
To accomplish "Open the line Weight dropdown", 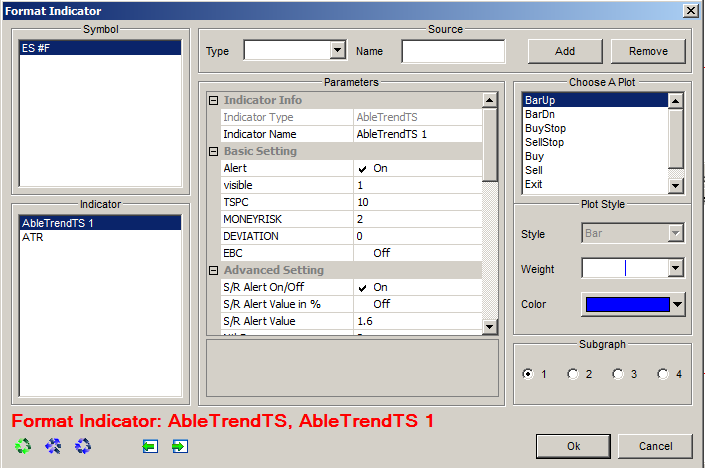I will click(x=675, y=268).
